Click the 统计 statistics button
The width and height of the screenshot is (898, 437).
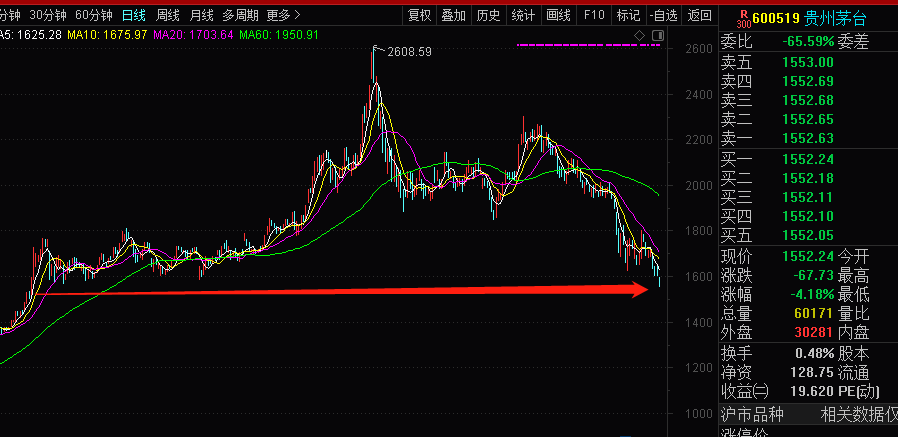(523, 15)
